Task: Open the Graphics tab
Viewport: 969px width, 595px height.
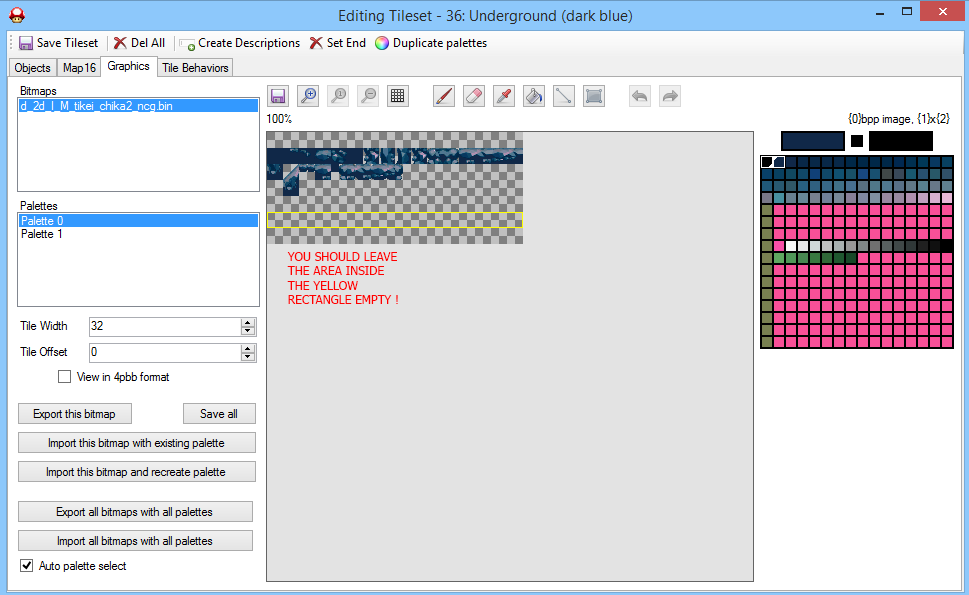Action: click(x=129, y=66)
